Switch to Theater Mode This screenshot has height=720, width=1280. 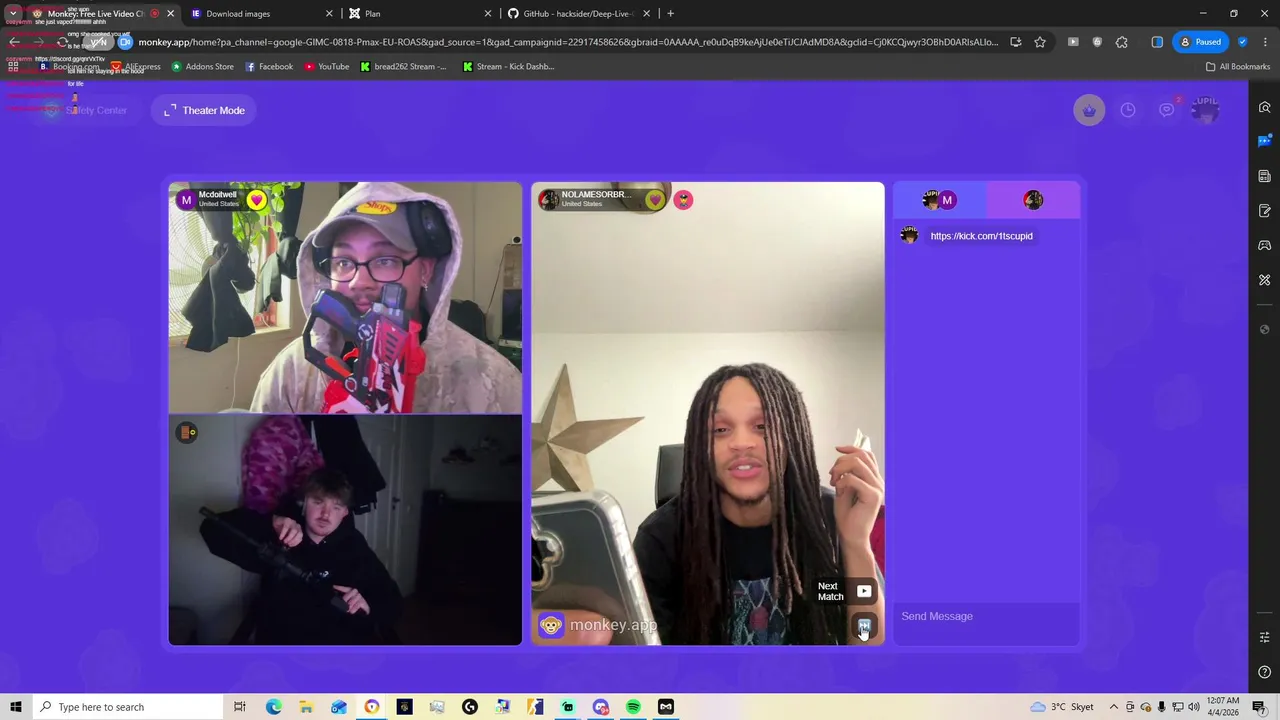[204, 110]
